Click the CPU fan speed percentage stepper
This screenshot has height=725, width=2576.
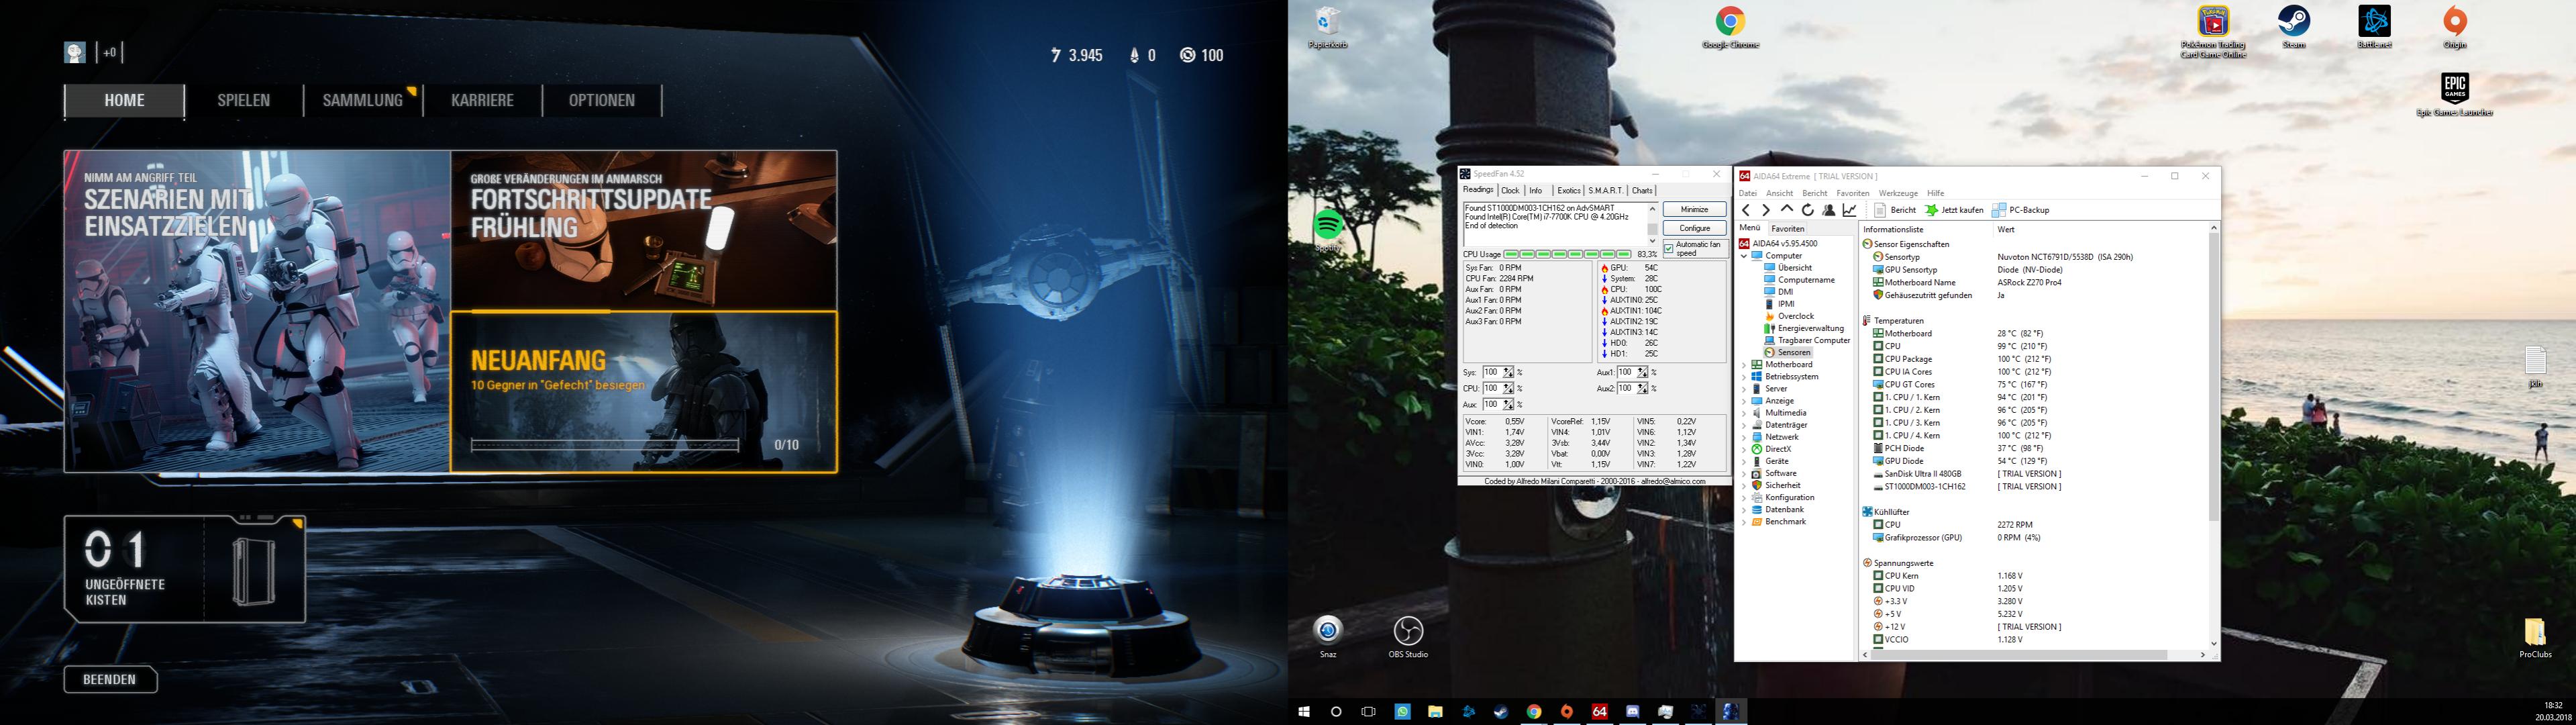pyautogui.click(x=1508, y=388)
